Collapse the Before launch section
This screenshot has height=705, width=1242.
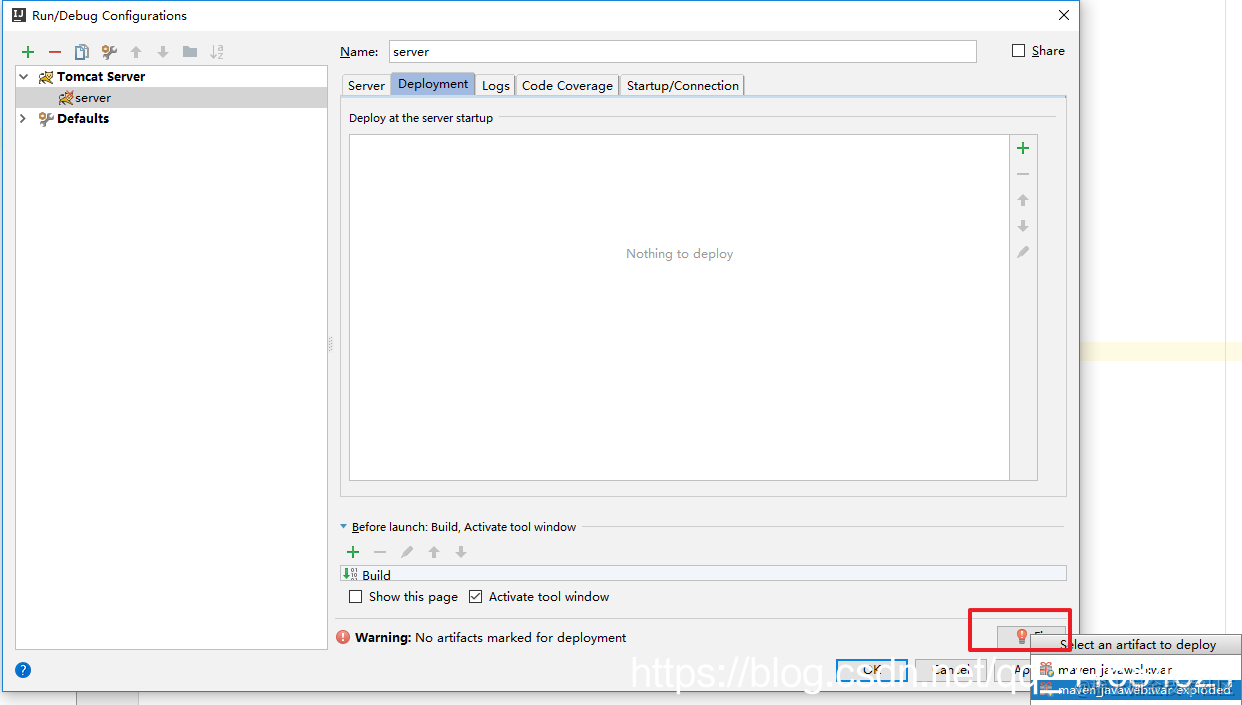point(344,527)
